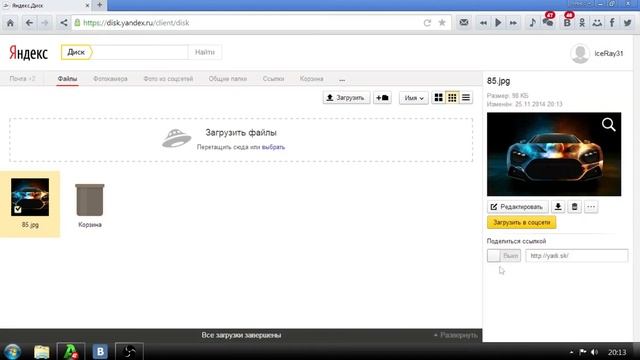
Task: Open the Twitter toolbar icon
Action: (627, 23)
